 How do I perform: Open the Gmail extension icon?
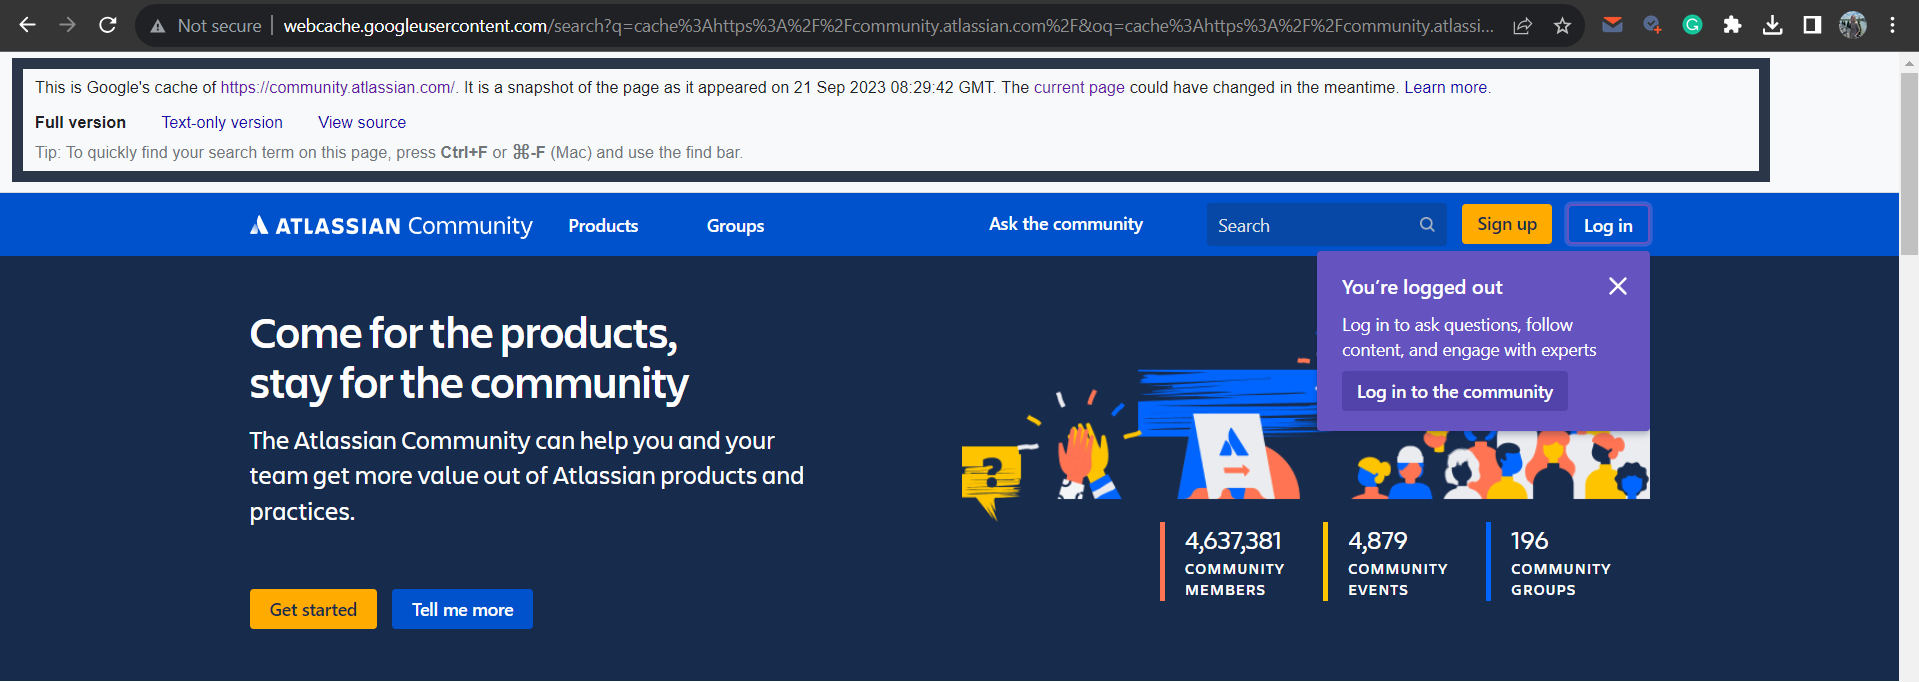1613,25
